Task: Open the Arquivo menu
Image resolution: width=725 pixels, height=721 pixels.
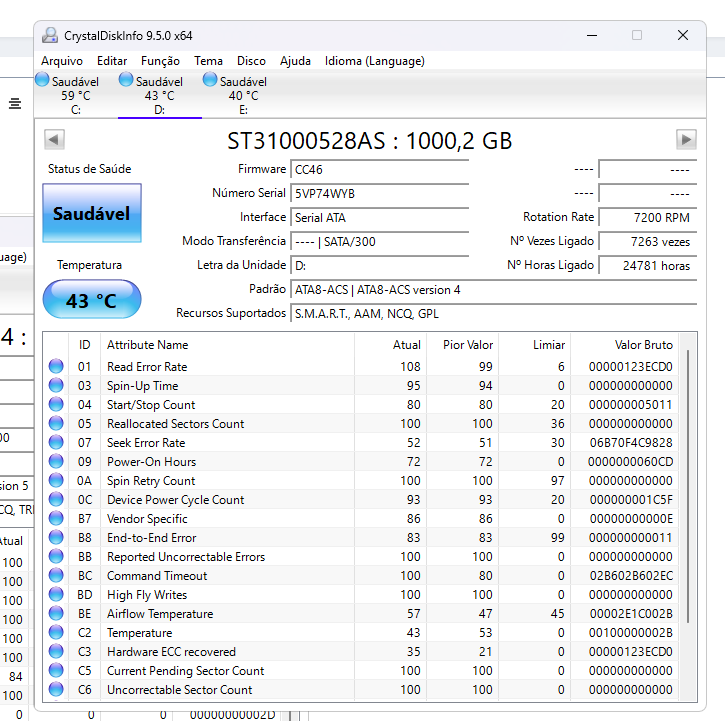Action: [x=62, y=61]
